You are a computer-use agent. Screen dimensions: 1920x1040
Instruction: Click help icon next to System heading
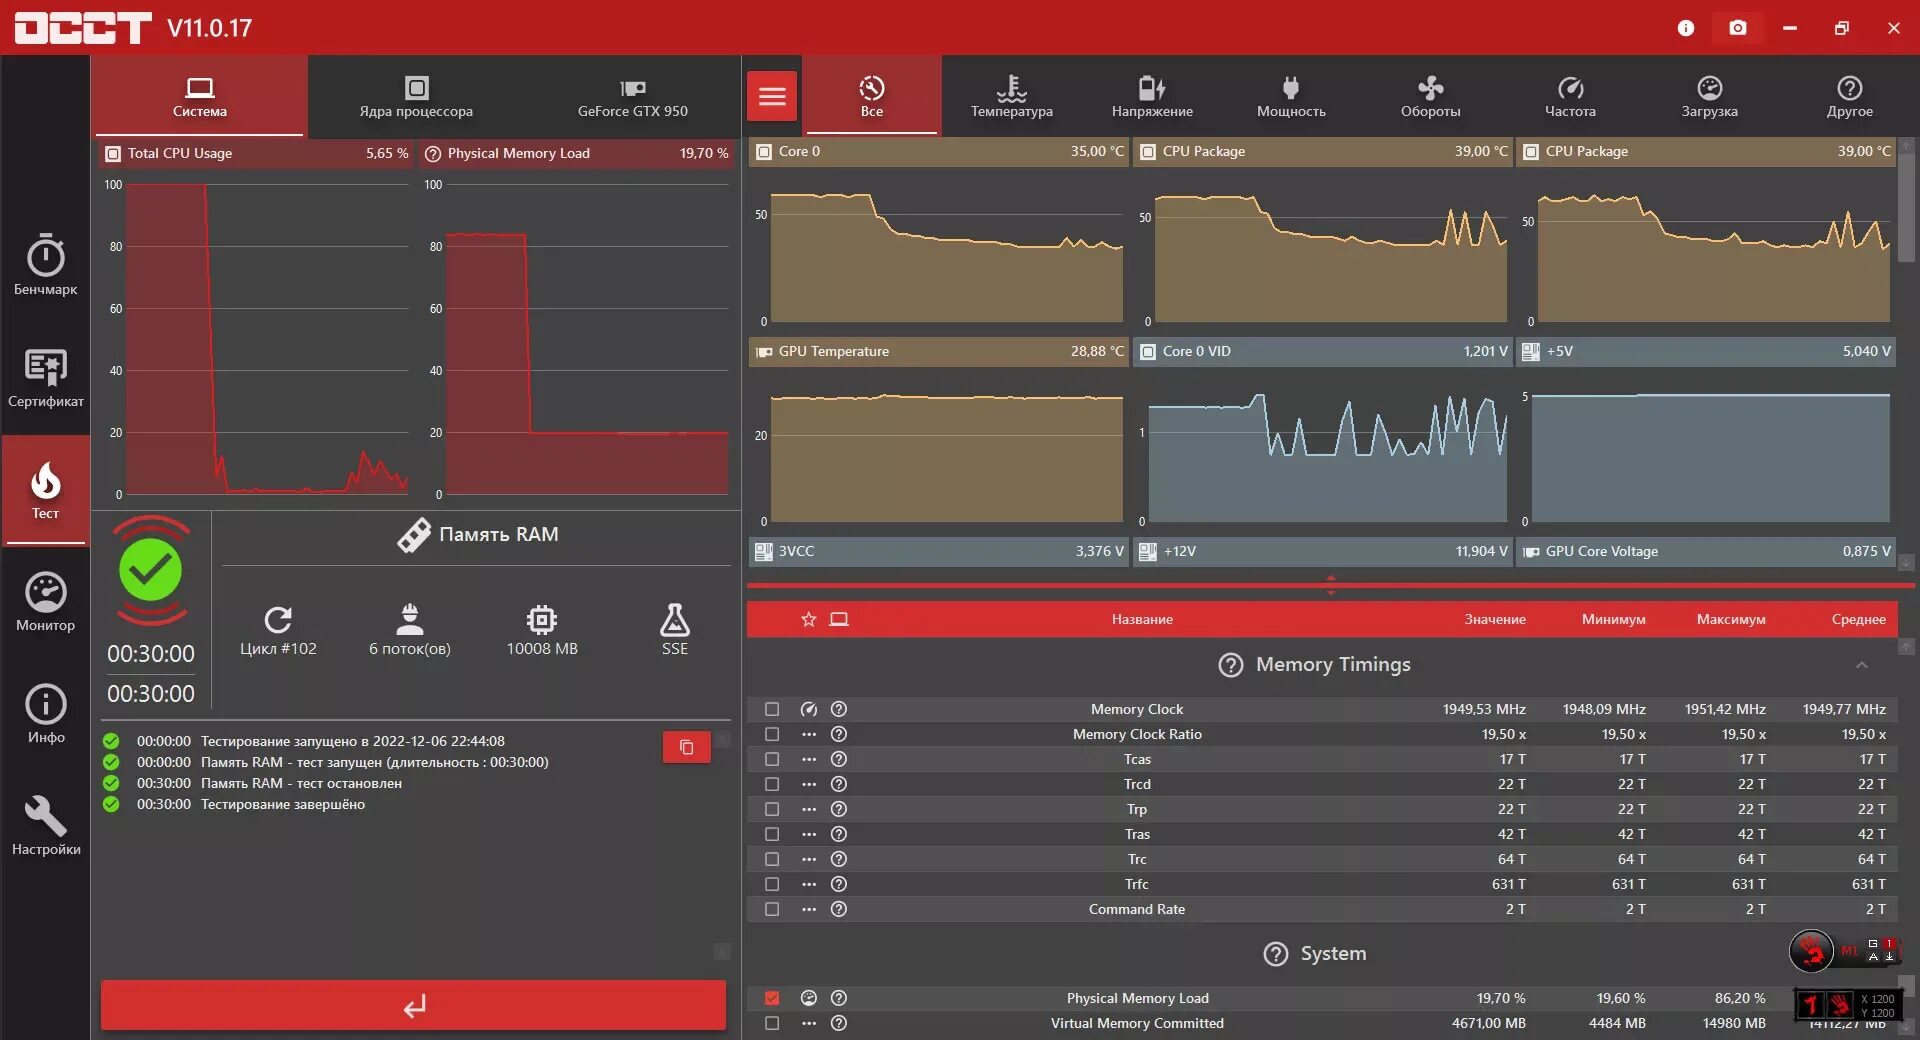(1275, 954)
